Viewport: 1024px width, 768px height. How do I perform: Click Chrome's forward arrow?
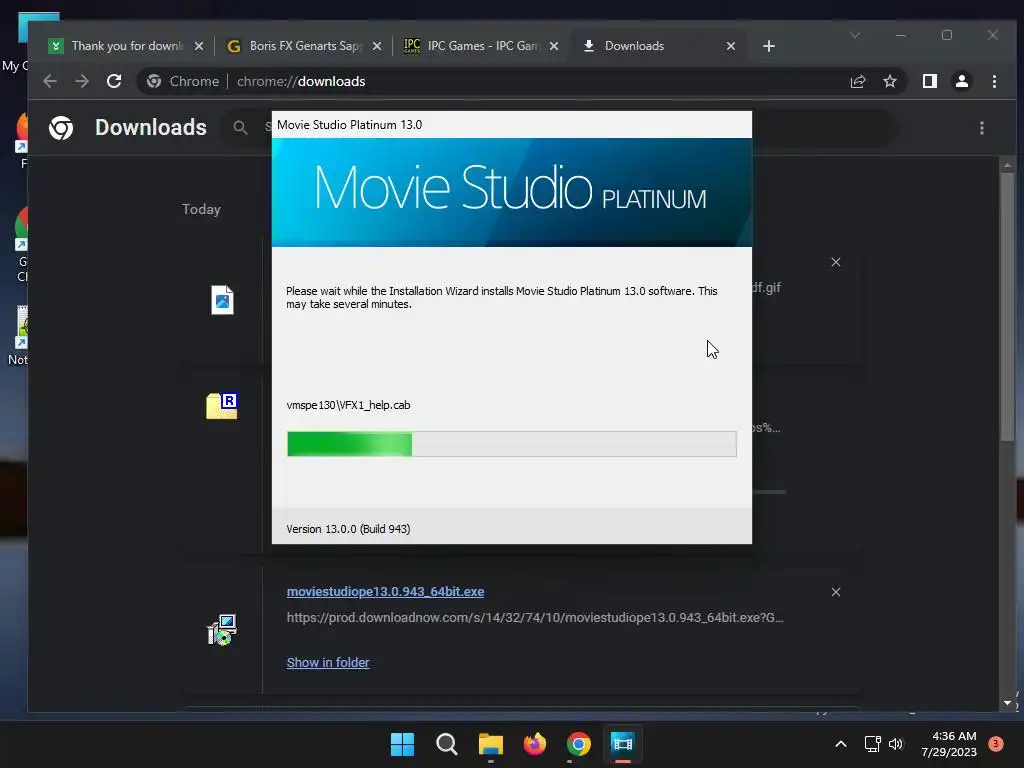(x=82, y=81)
